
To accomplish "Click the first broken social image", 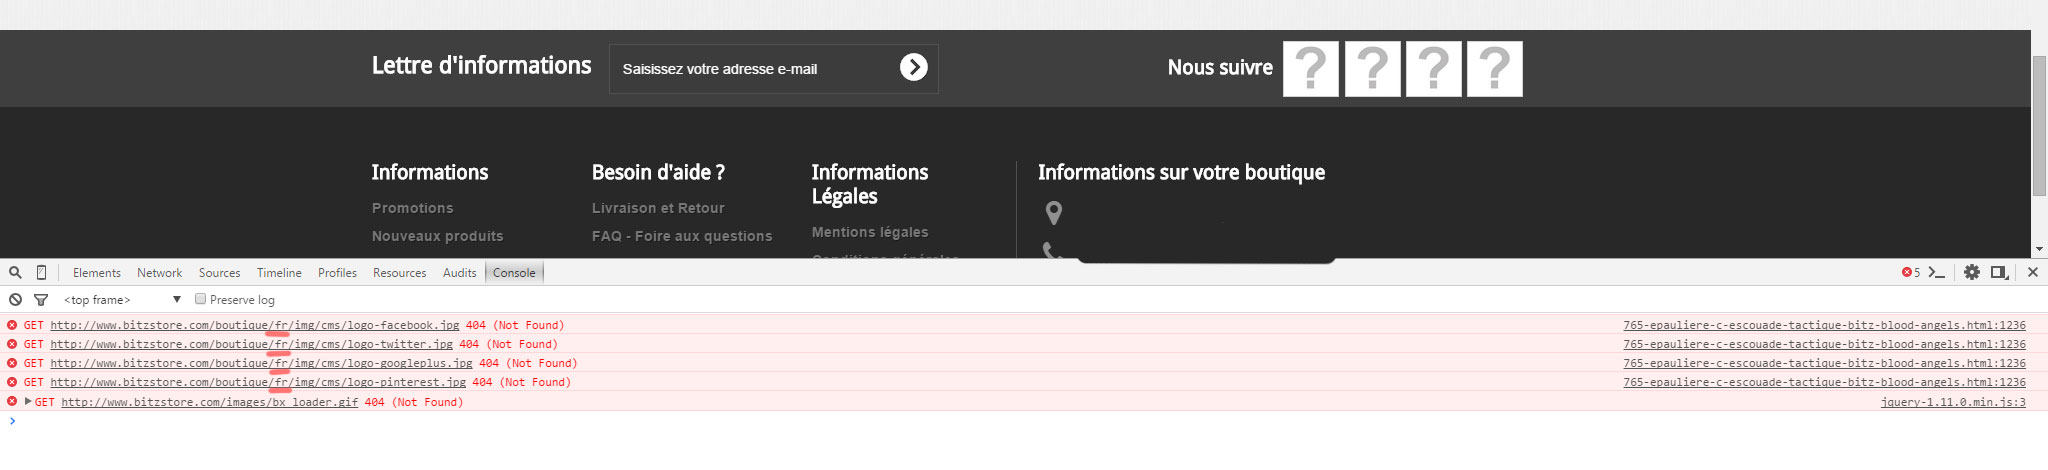I will coord(1310,69).
